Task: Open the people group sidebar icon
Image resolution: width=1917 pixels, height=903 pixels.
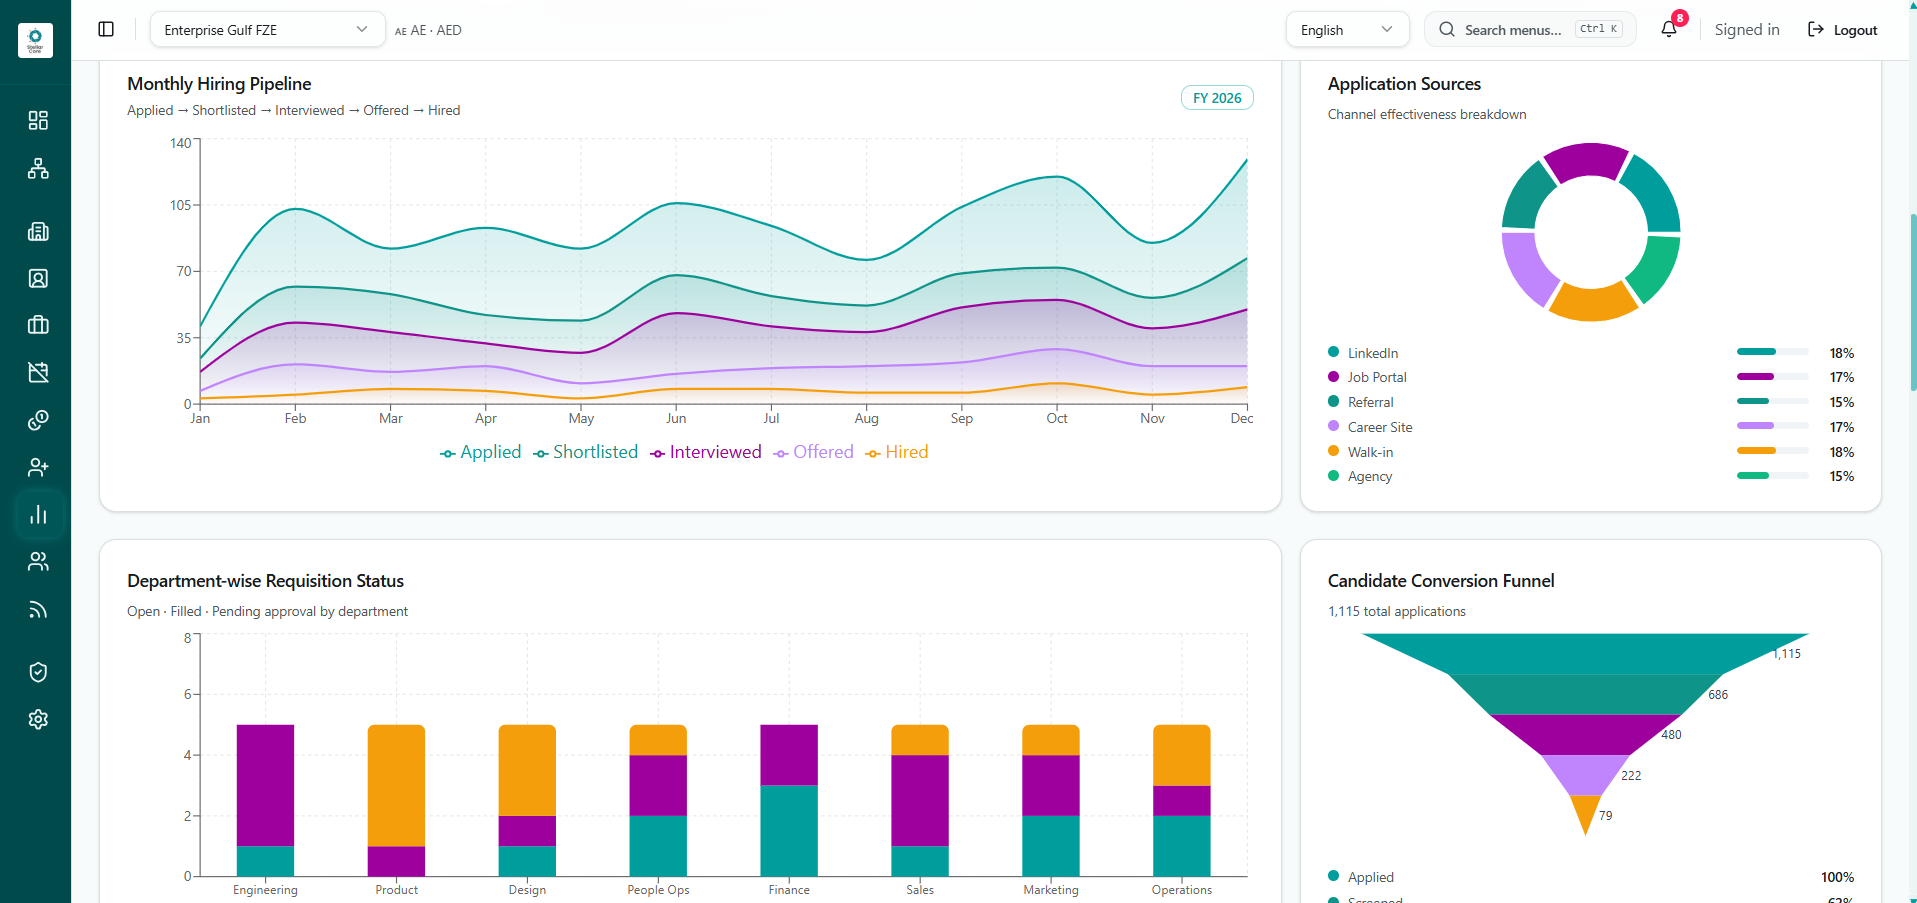Action: click(38, 561)
